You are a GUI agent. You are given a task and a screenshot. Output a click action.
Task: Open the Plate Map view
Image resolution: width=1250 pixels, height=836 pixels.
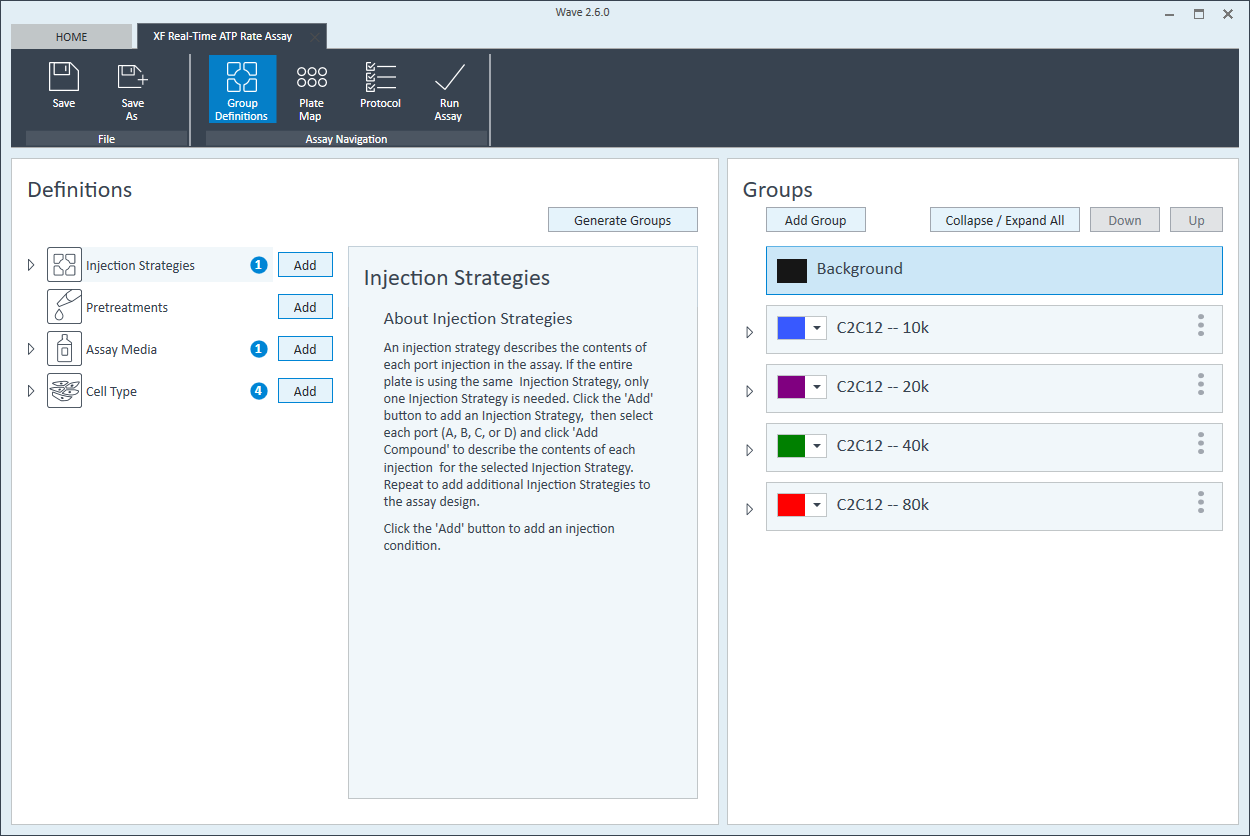click(311, 78)
